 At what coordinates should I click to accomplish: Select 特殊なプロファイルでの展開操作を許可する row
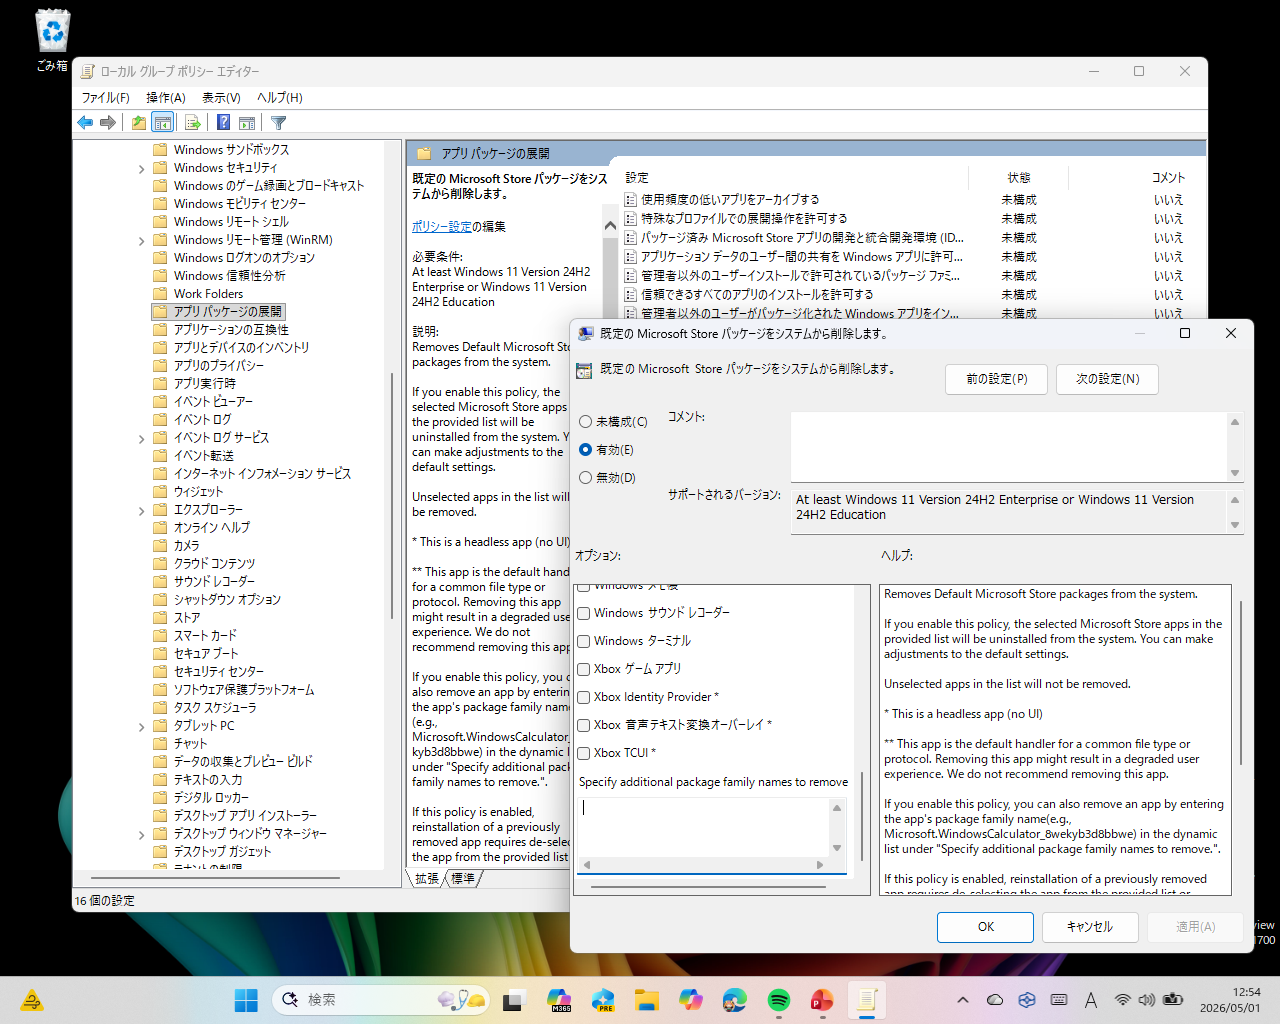[x=904, y=219]
